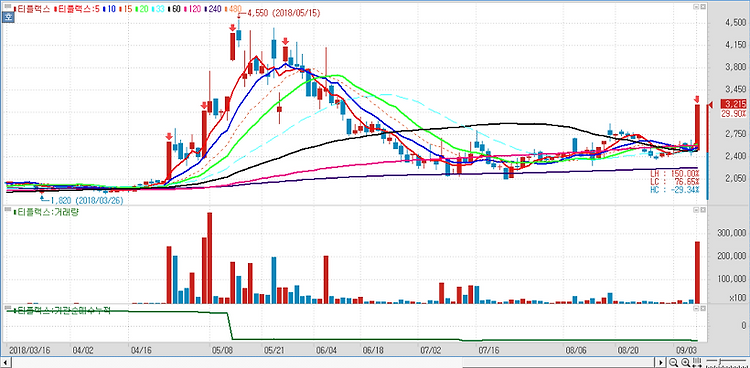Select the 10-day moving average legend
The width and height of the screenshot is (750, 368).
tap(110, 9)
